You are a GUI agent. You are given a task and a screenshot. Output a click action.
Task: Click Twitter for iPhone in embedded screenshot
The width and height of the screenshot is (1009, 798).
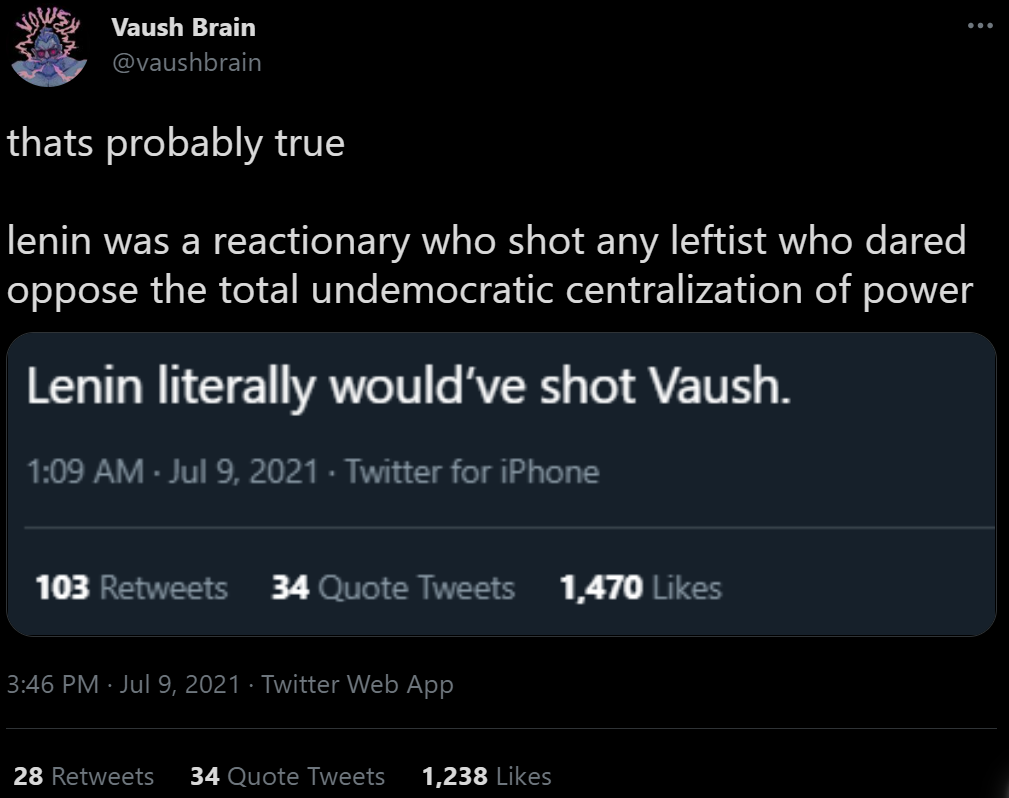[471, 471]
